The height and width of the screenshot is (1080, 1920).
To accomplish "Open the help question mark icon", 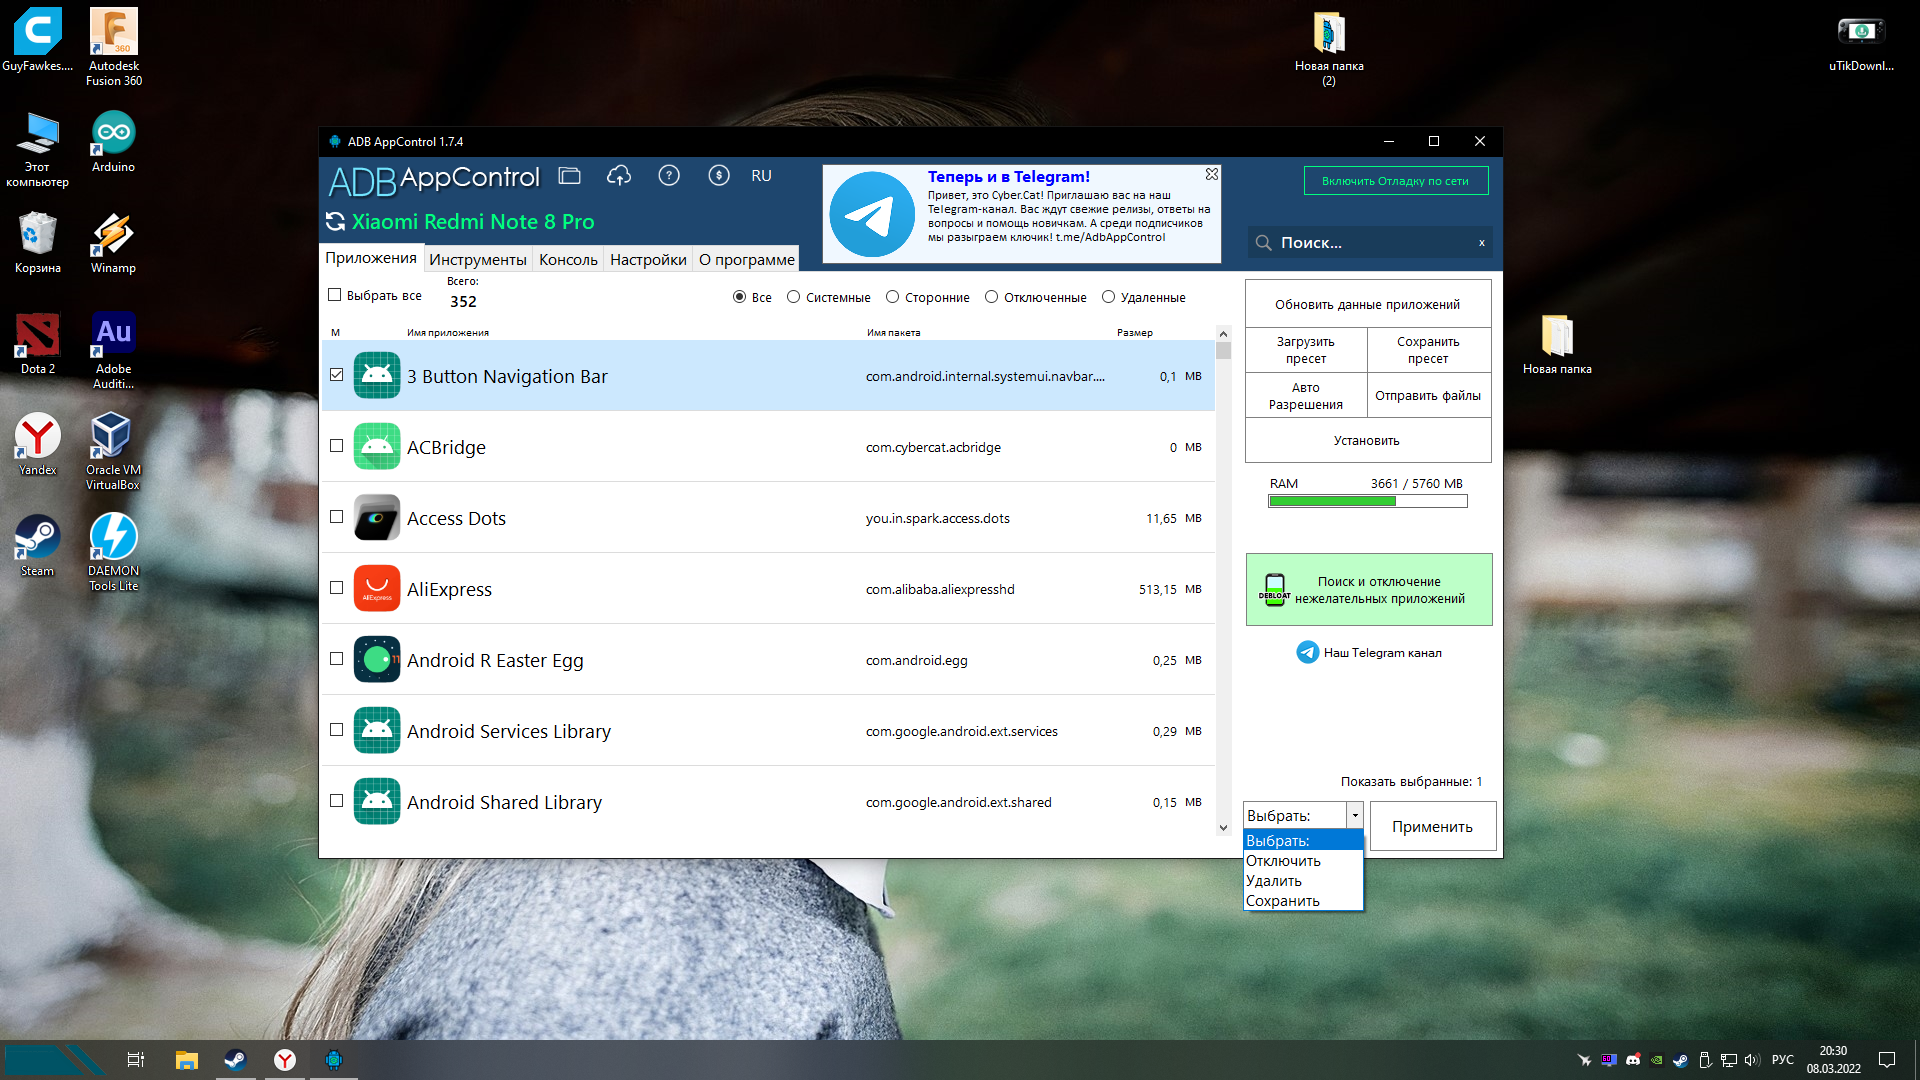I will click(x=669, y=176).
